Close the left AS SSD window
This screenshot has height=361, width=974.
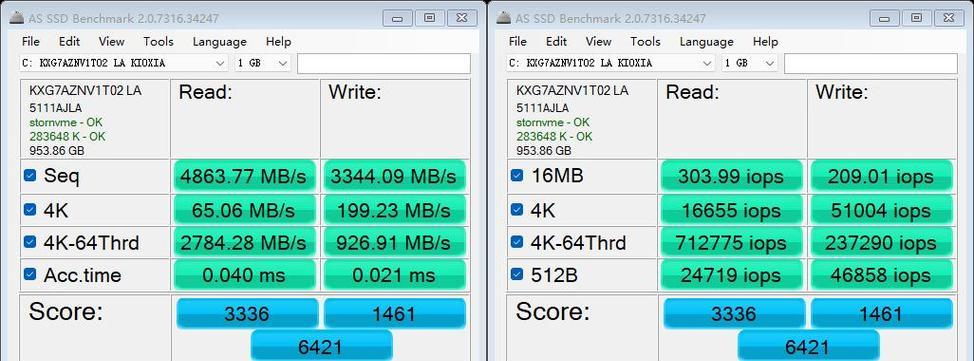click(462, 18)
